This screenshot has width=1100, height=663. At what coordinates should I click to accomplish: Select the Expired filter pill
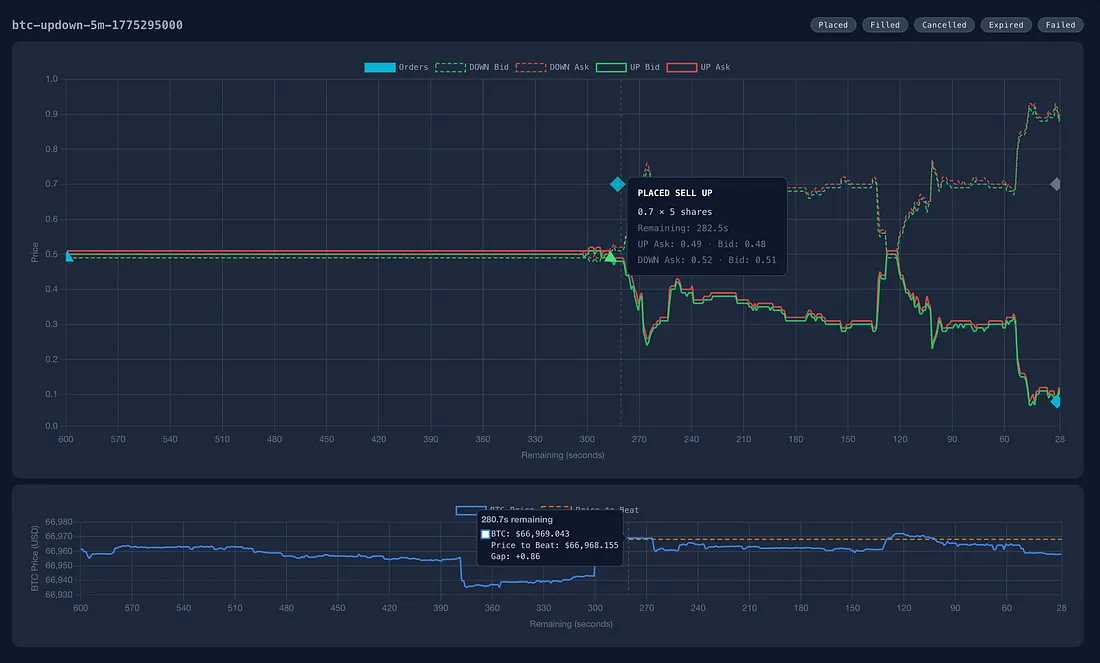pos(1006,25)
